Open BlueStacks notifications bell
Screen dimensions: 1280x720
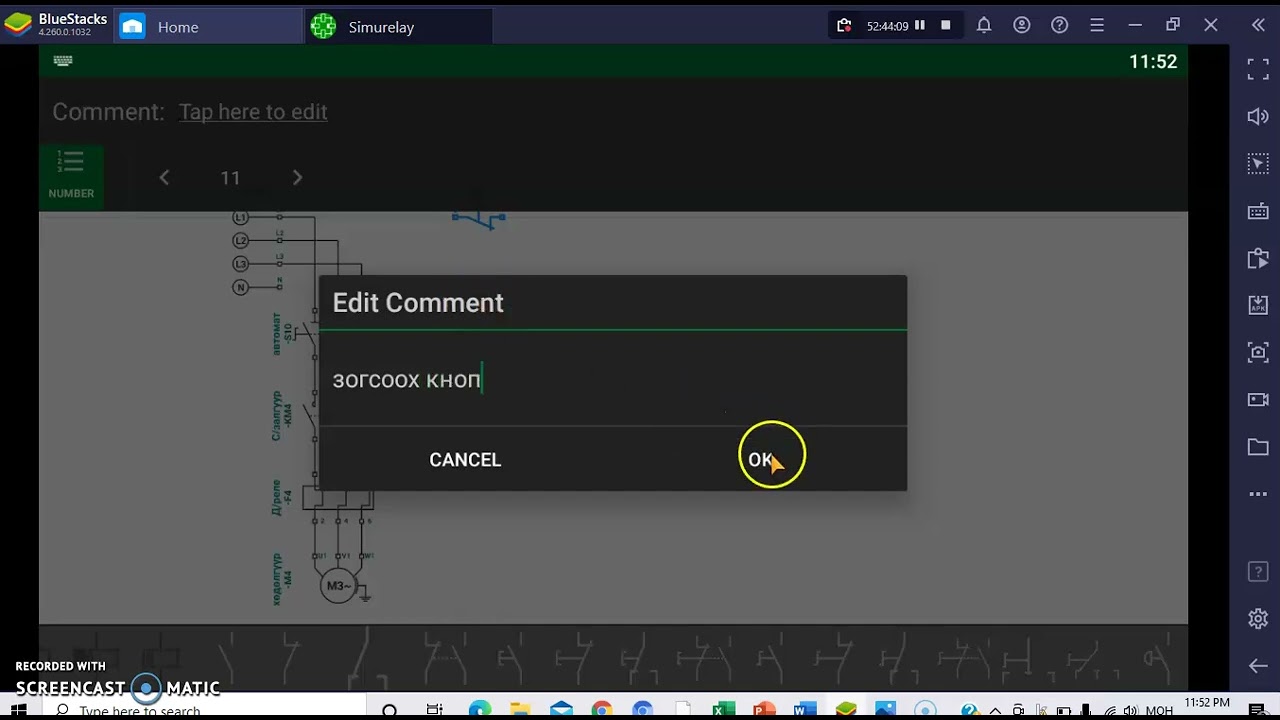[984, 26]
